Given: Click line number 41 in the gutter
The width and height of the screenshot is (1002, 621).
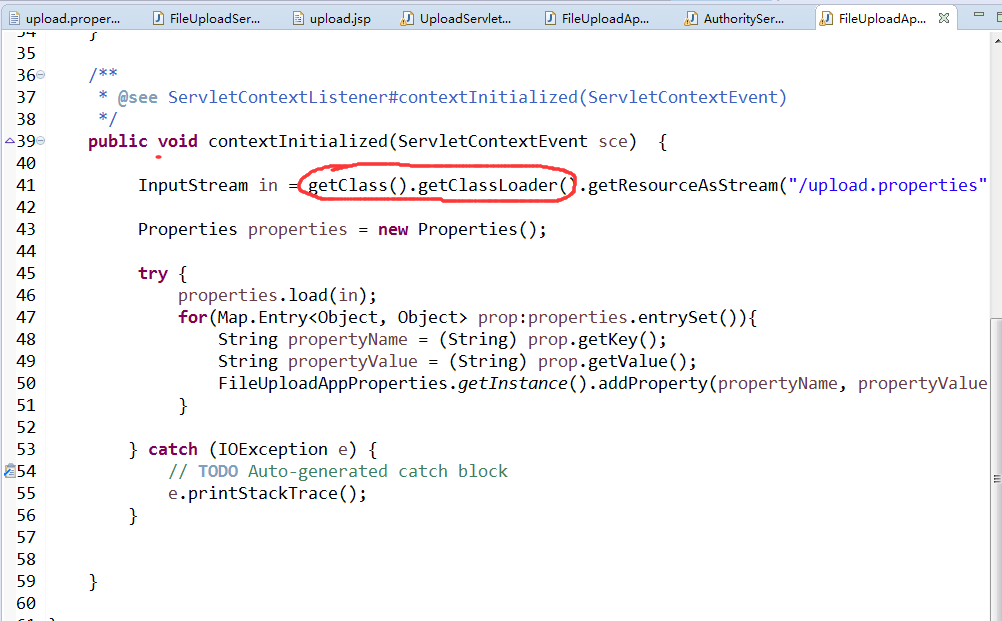Looking at the screenshot, I should tap(26, 185).
